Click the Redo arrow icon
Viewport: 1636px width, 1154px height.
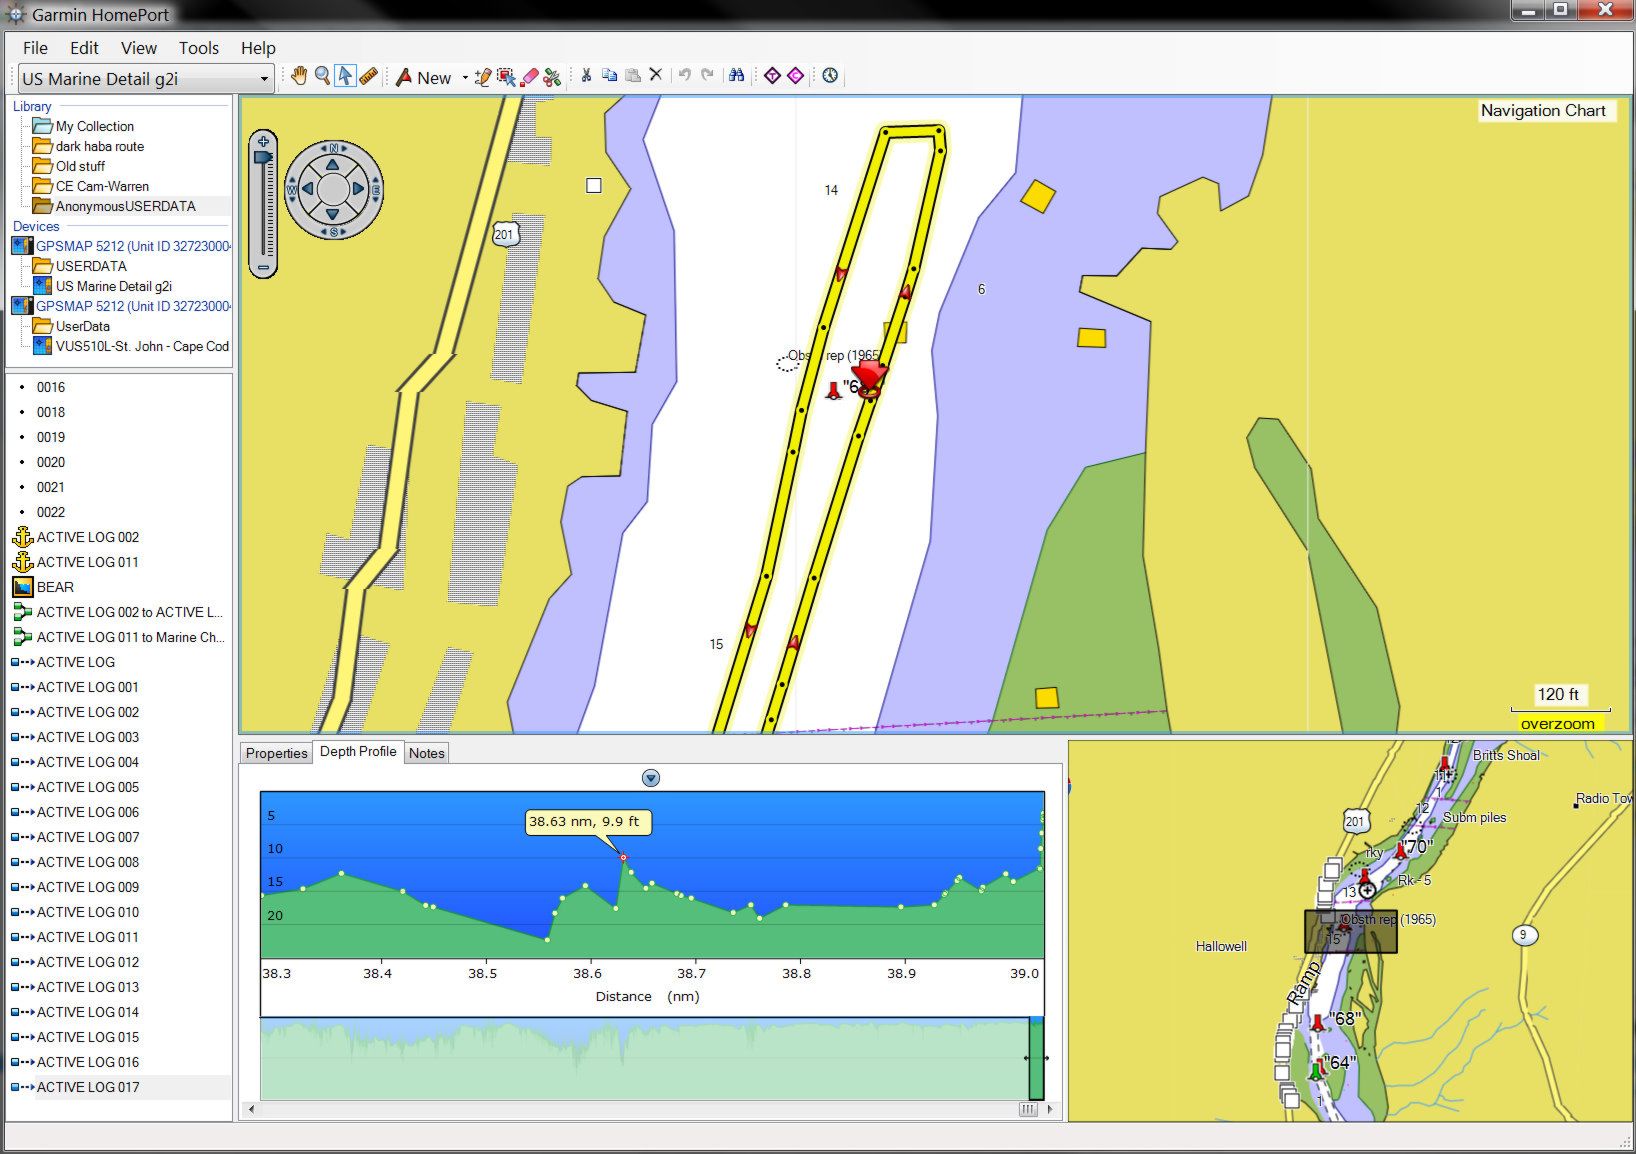coord(708,75)
